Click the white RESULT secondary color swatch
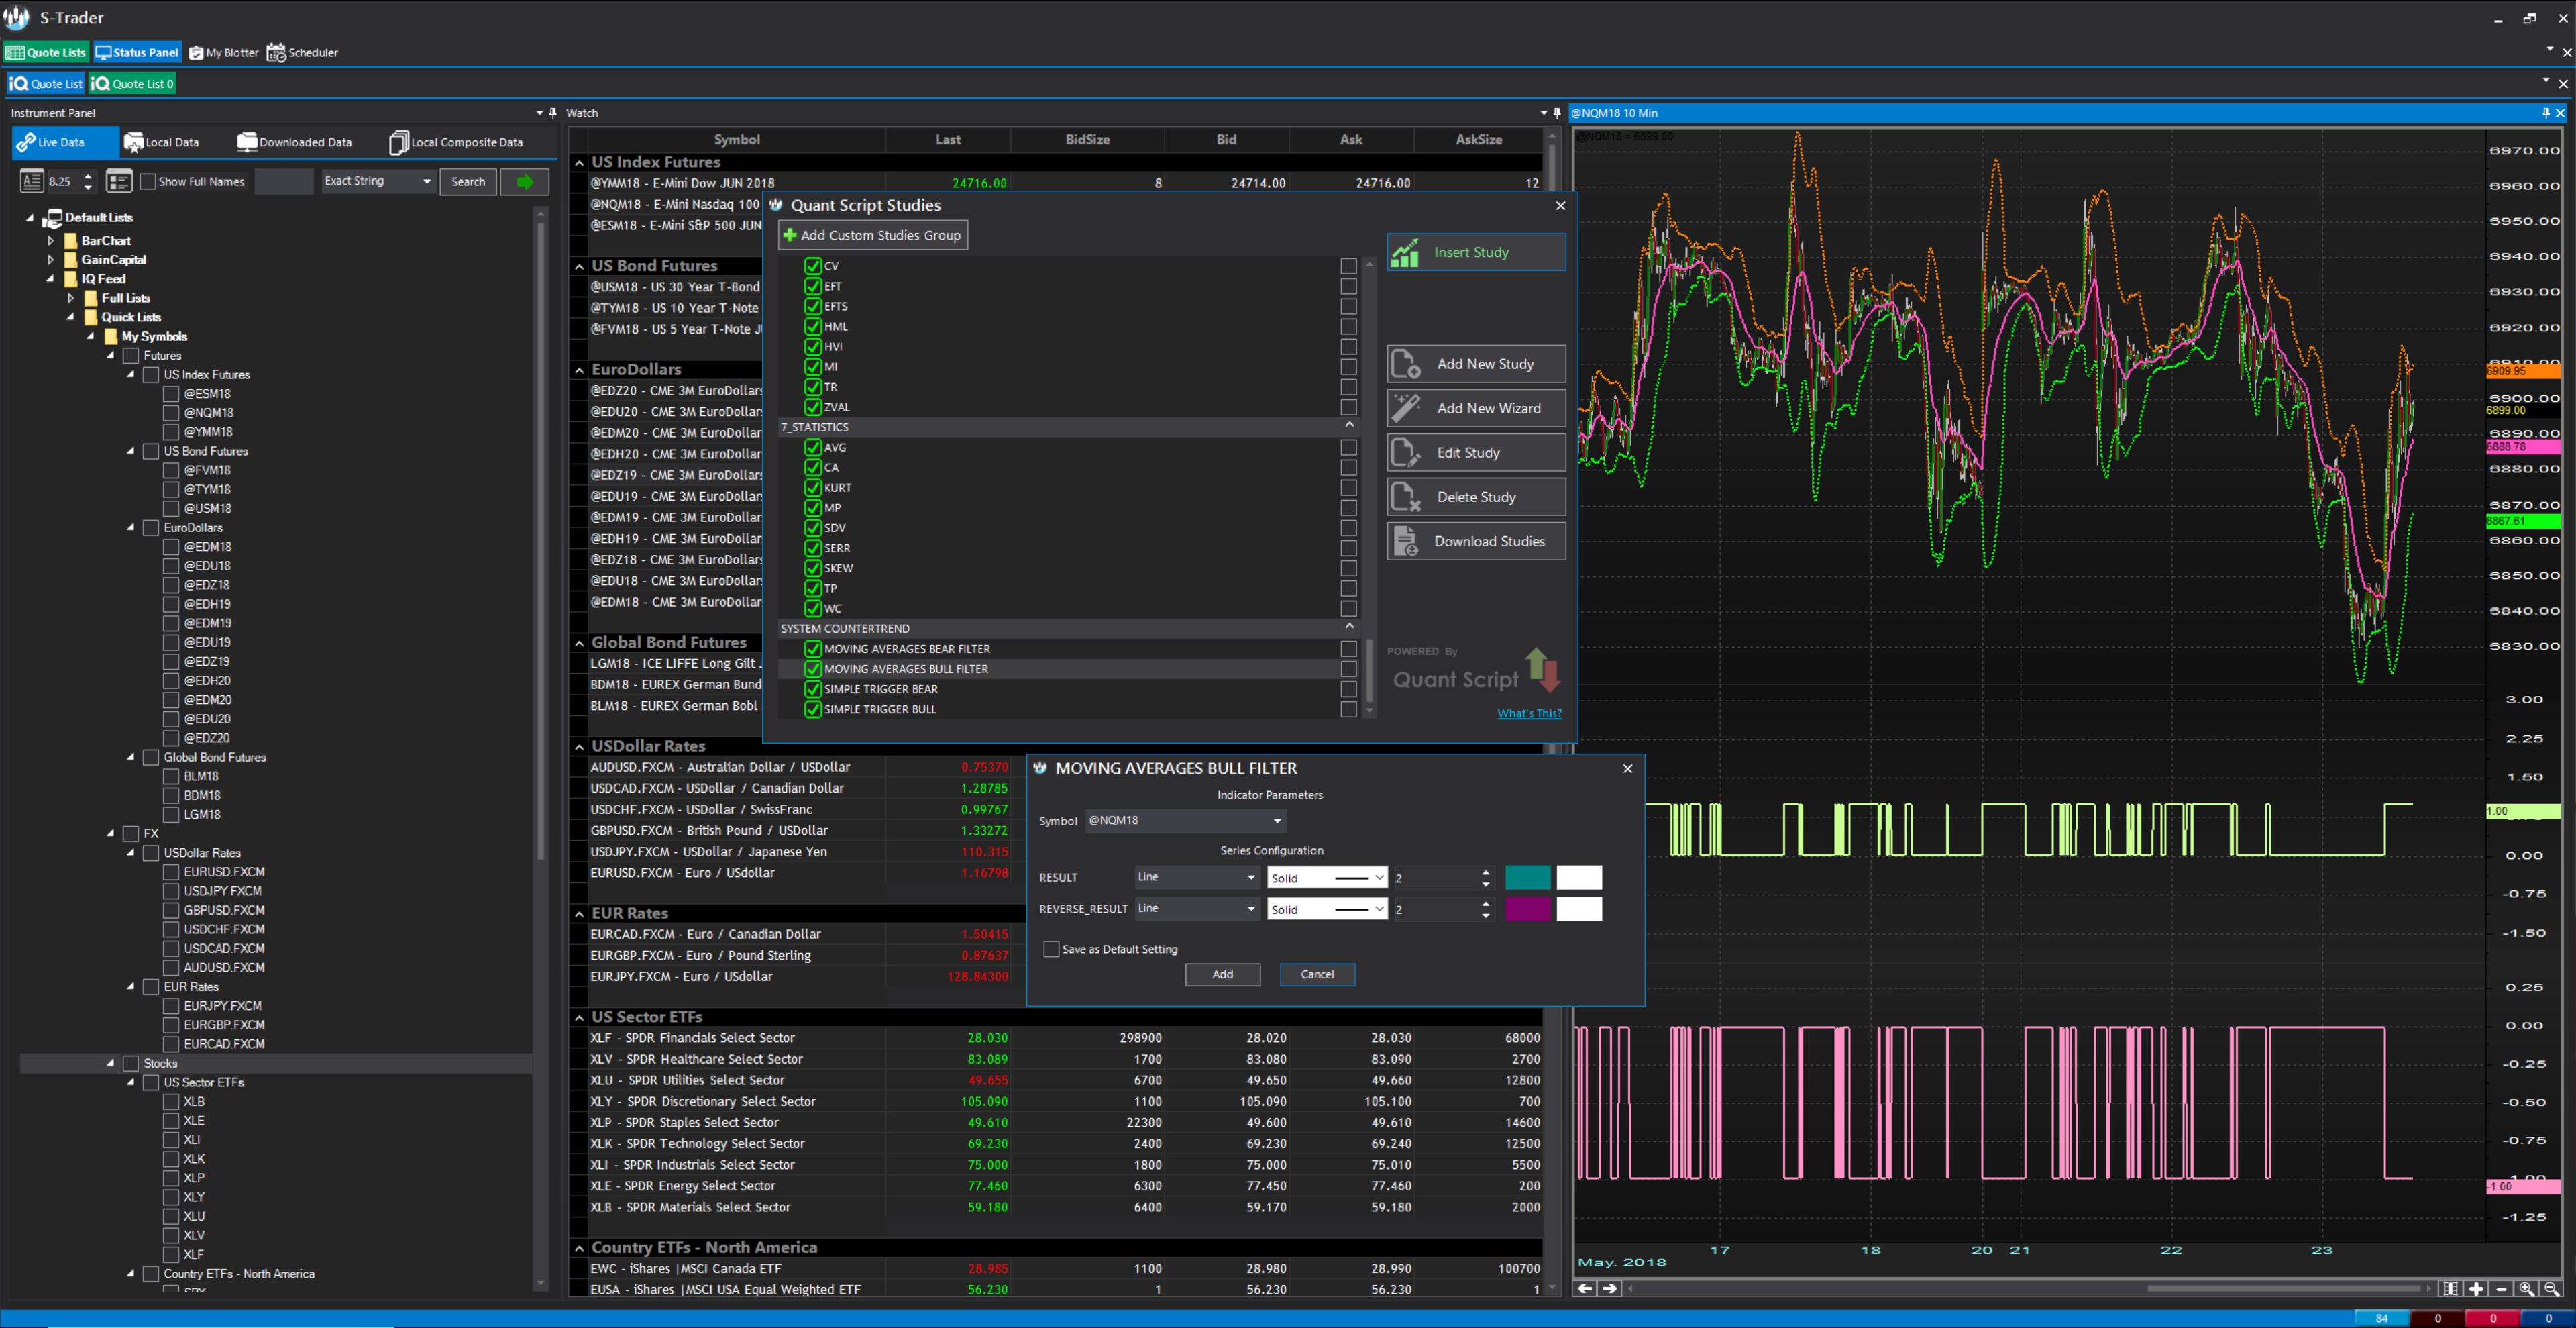2576x1328 pixels. point(1579,877)
